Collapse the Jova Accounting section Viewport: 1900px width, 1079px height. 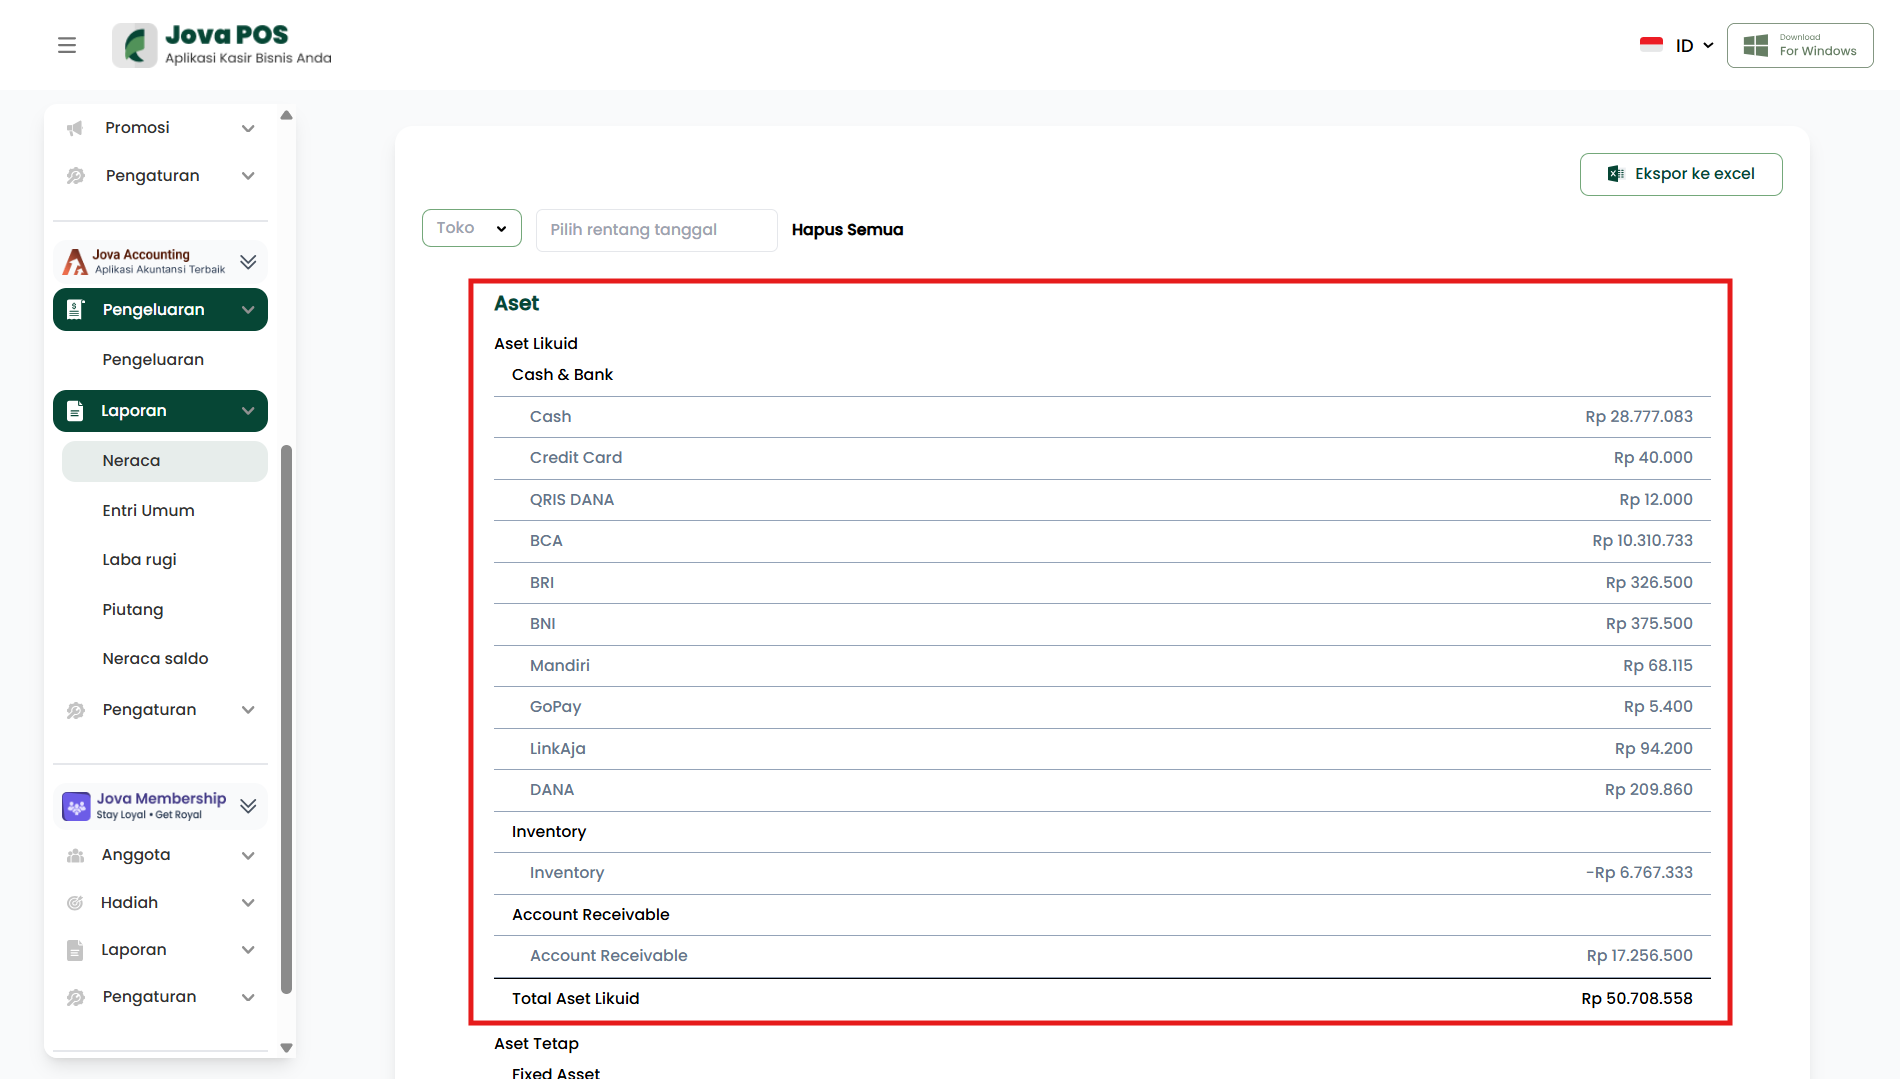click(x=248, y=262)
